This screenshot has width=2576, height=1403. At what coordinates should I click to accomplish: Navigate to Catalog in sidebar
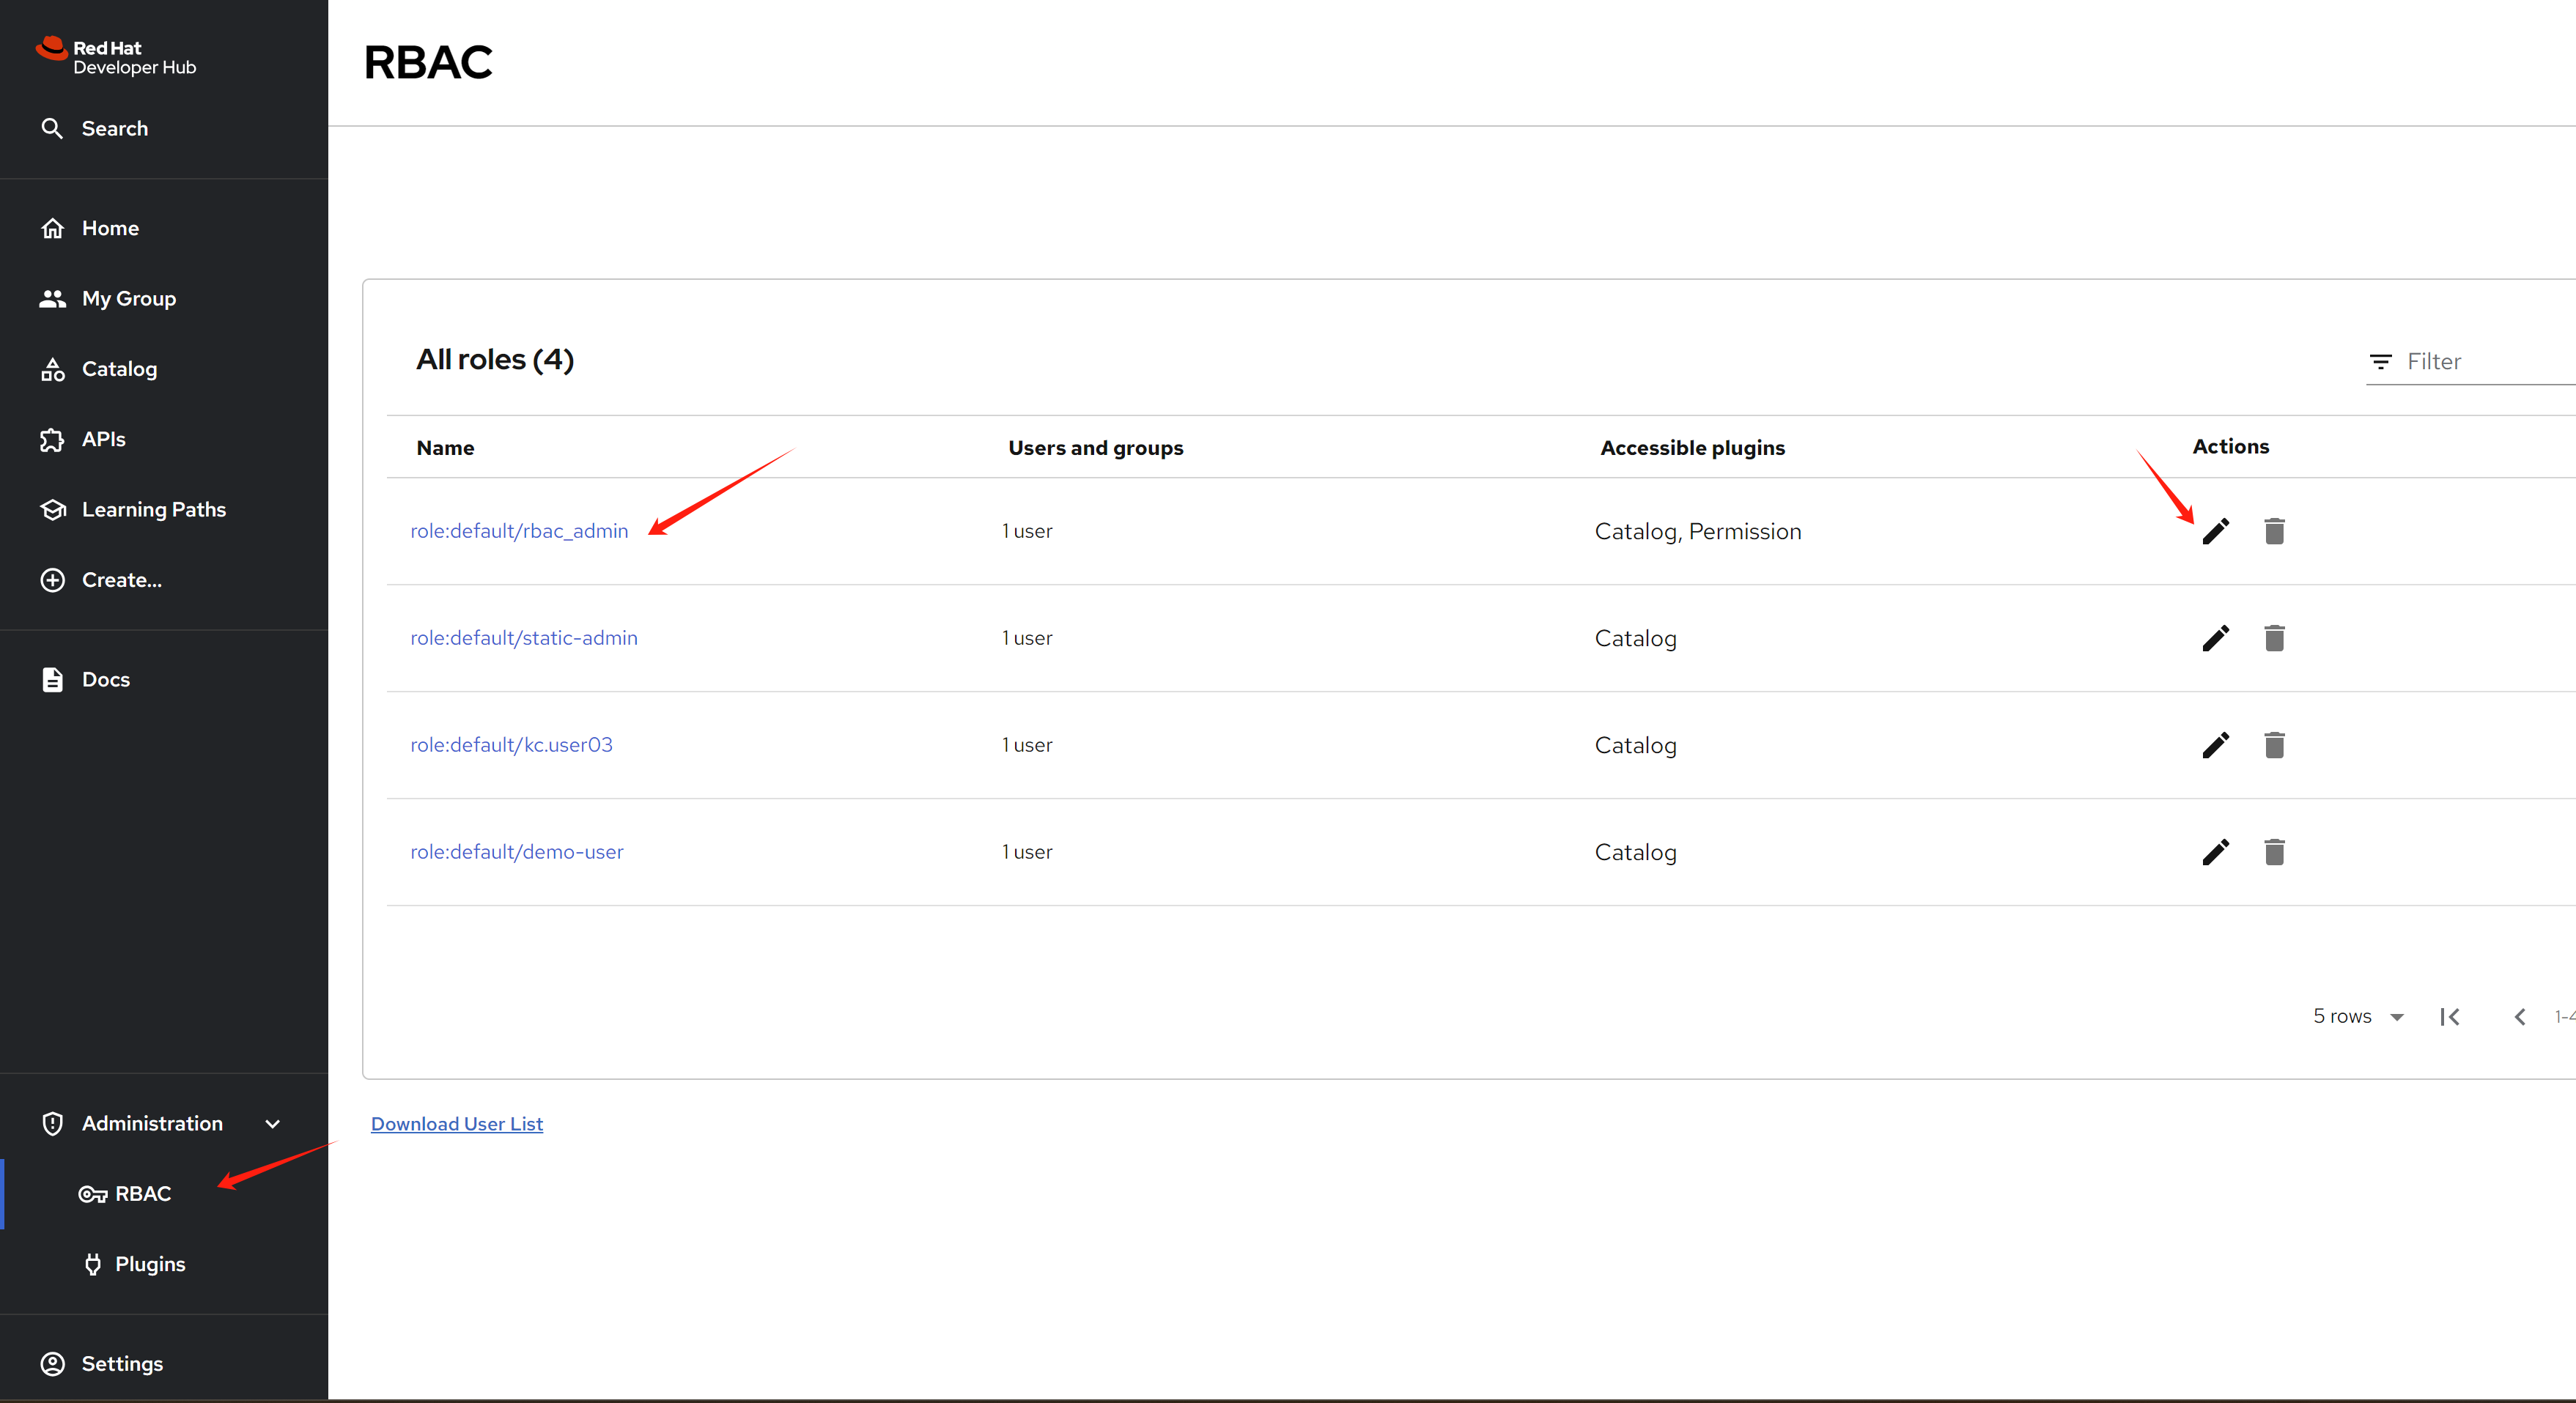click(x=119, y=369)
